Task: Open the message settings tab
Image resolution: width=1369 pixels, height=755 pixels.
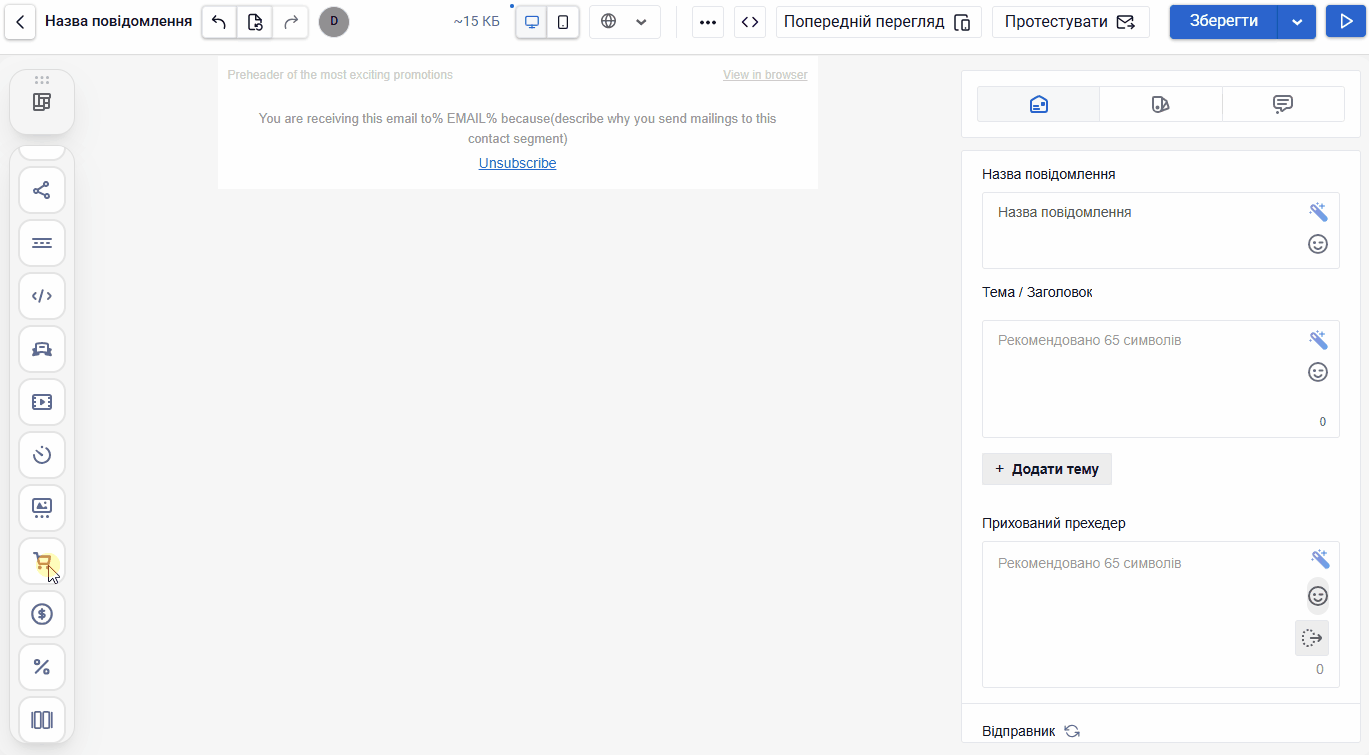Action: point(1038,104)
